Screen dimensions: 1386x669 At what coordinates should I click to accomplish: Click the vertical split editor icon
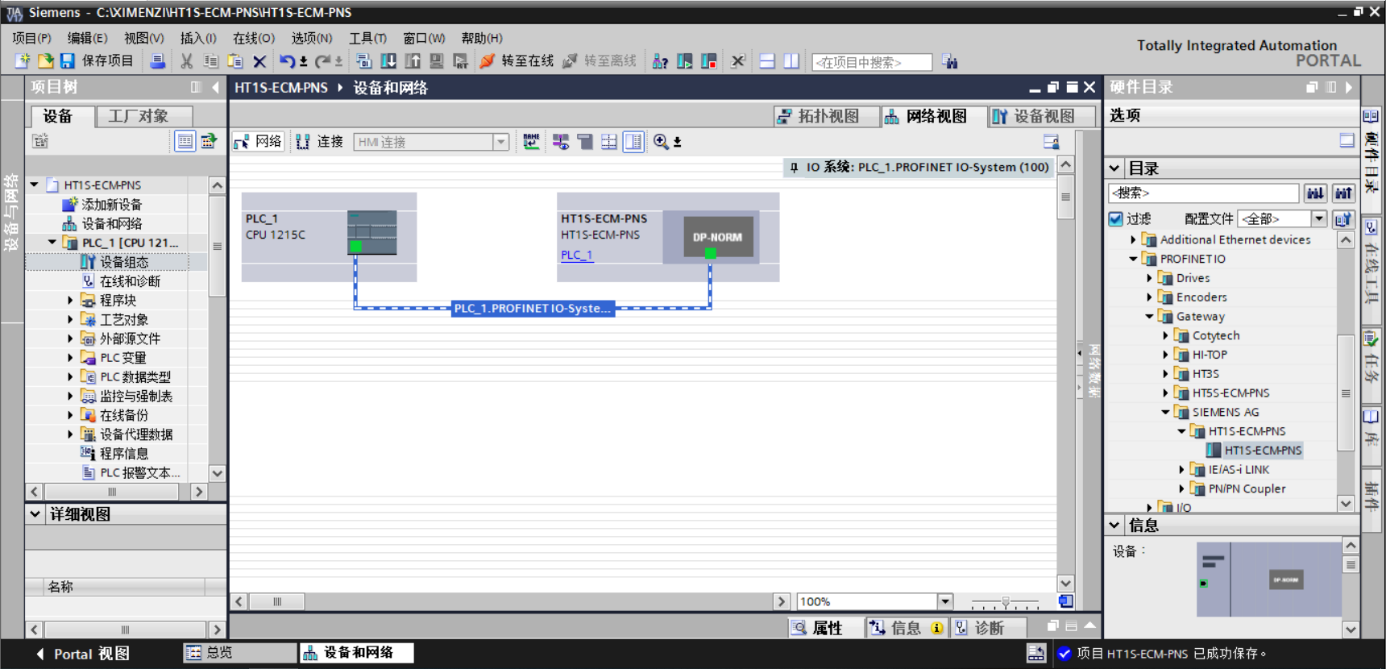tap(791, 61)
